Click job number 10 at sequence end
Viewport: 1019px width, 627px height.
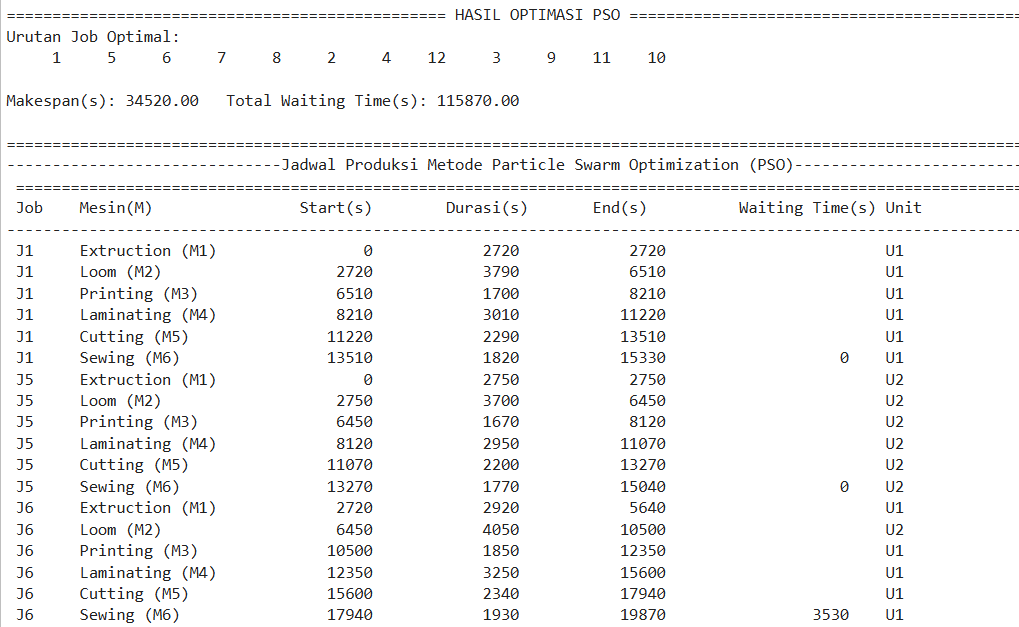[x=656, y=57]
